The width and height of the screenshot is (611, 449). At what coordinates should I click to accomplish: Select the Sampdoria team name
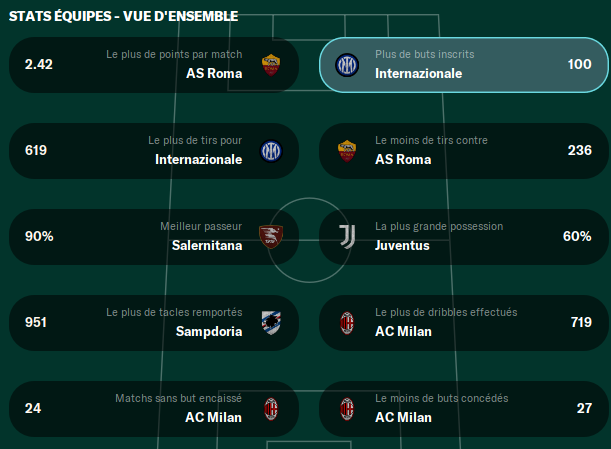pyautogui.click(x=209, y=332)
